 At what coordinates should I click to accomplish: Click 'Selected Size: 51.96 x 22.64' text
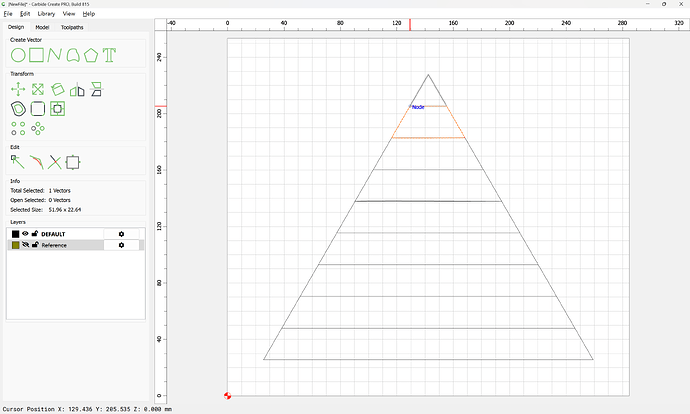(x=46, y=210)
